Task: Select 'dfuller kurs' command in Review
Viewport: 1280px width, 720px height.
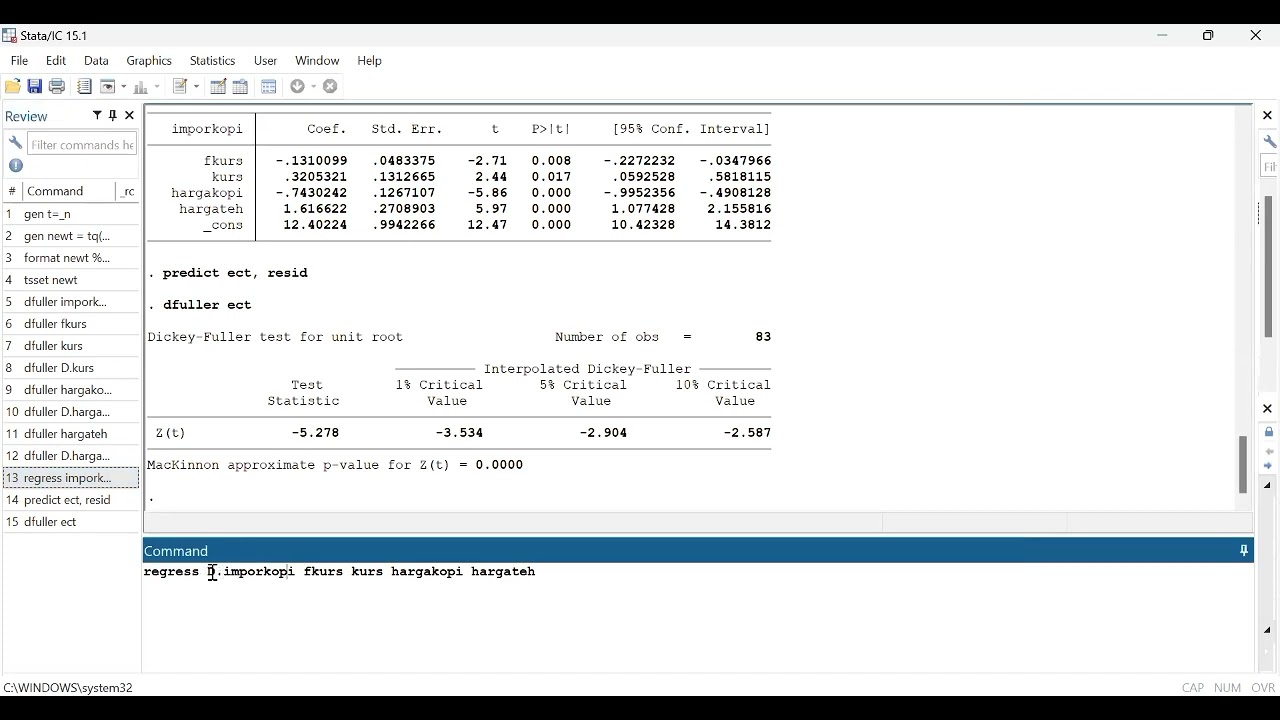Action: pyautogui.click(x=71, y=346)
